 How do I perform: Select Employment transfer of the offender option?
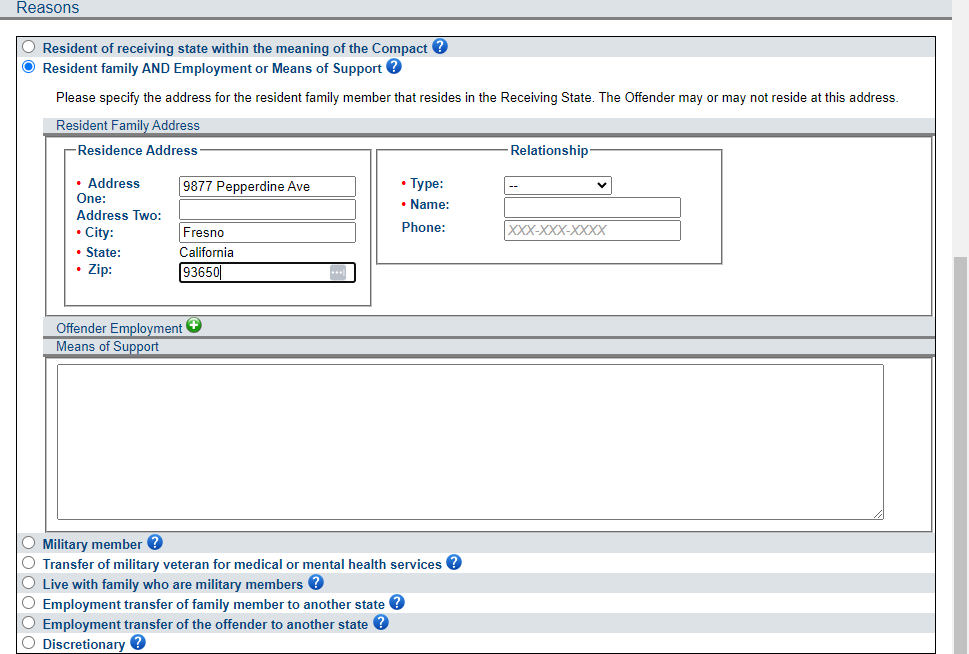pyautogui.click(x=28, y=622)
